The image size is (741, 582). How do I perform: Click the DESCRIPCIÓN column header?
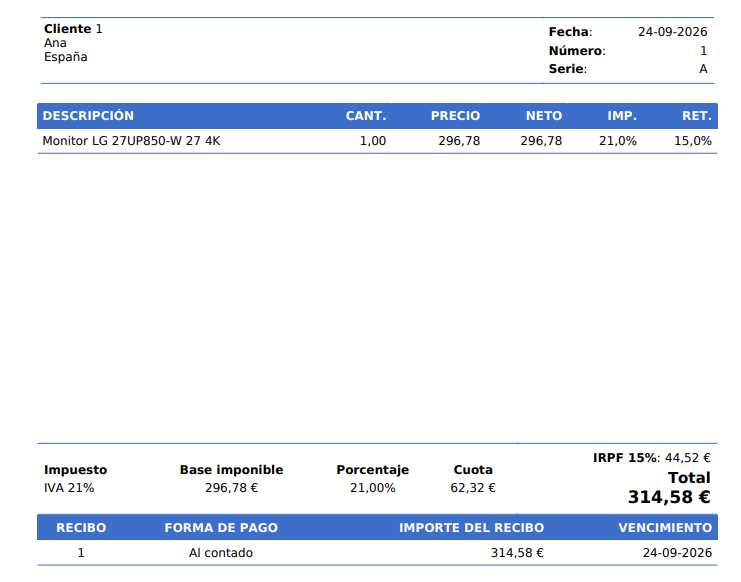88,116
